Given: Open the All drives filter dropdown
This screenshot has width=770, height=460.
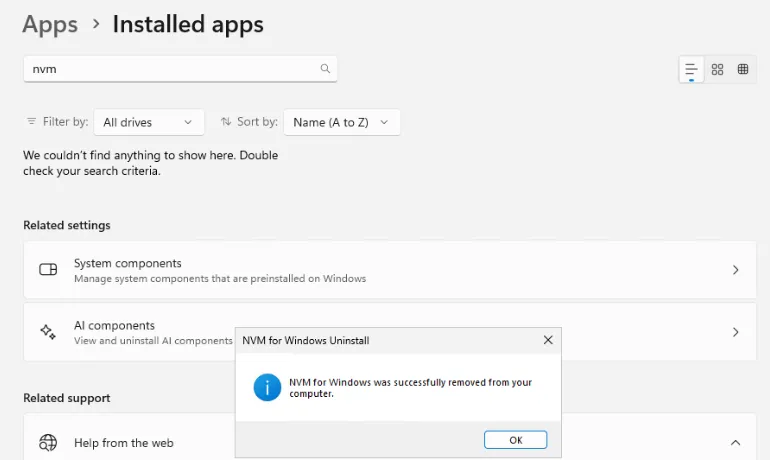Looking at the screenshot, I should (x=149, y=122).
